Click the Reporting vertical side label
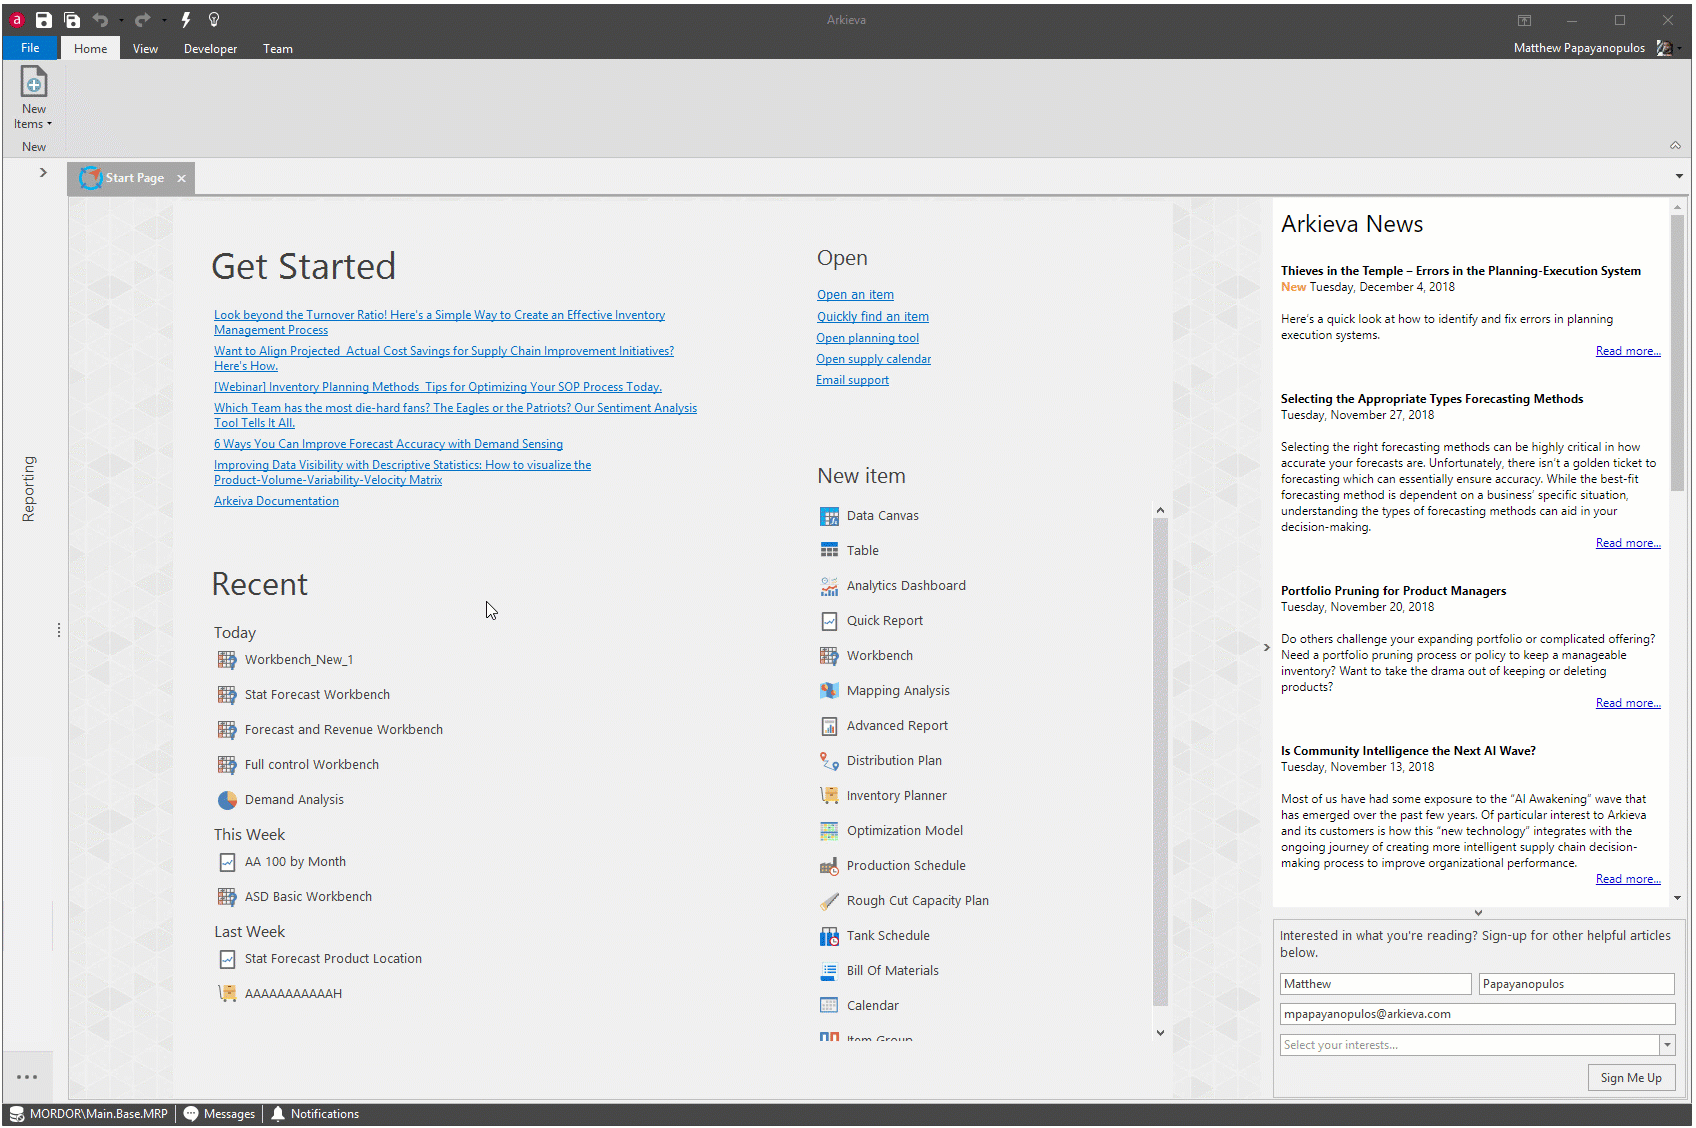Screen dimensions: 1696x1128 (x=28, y=489)
